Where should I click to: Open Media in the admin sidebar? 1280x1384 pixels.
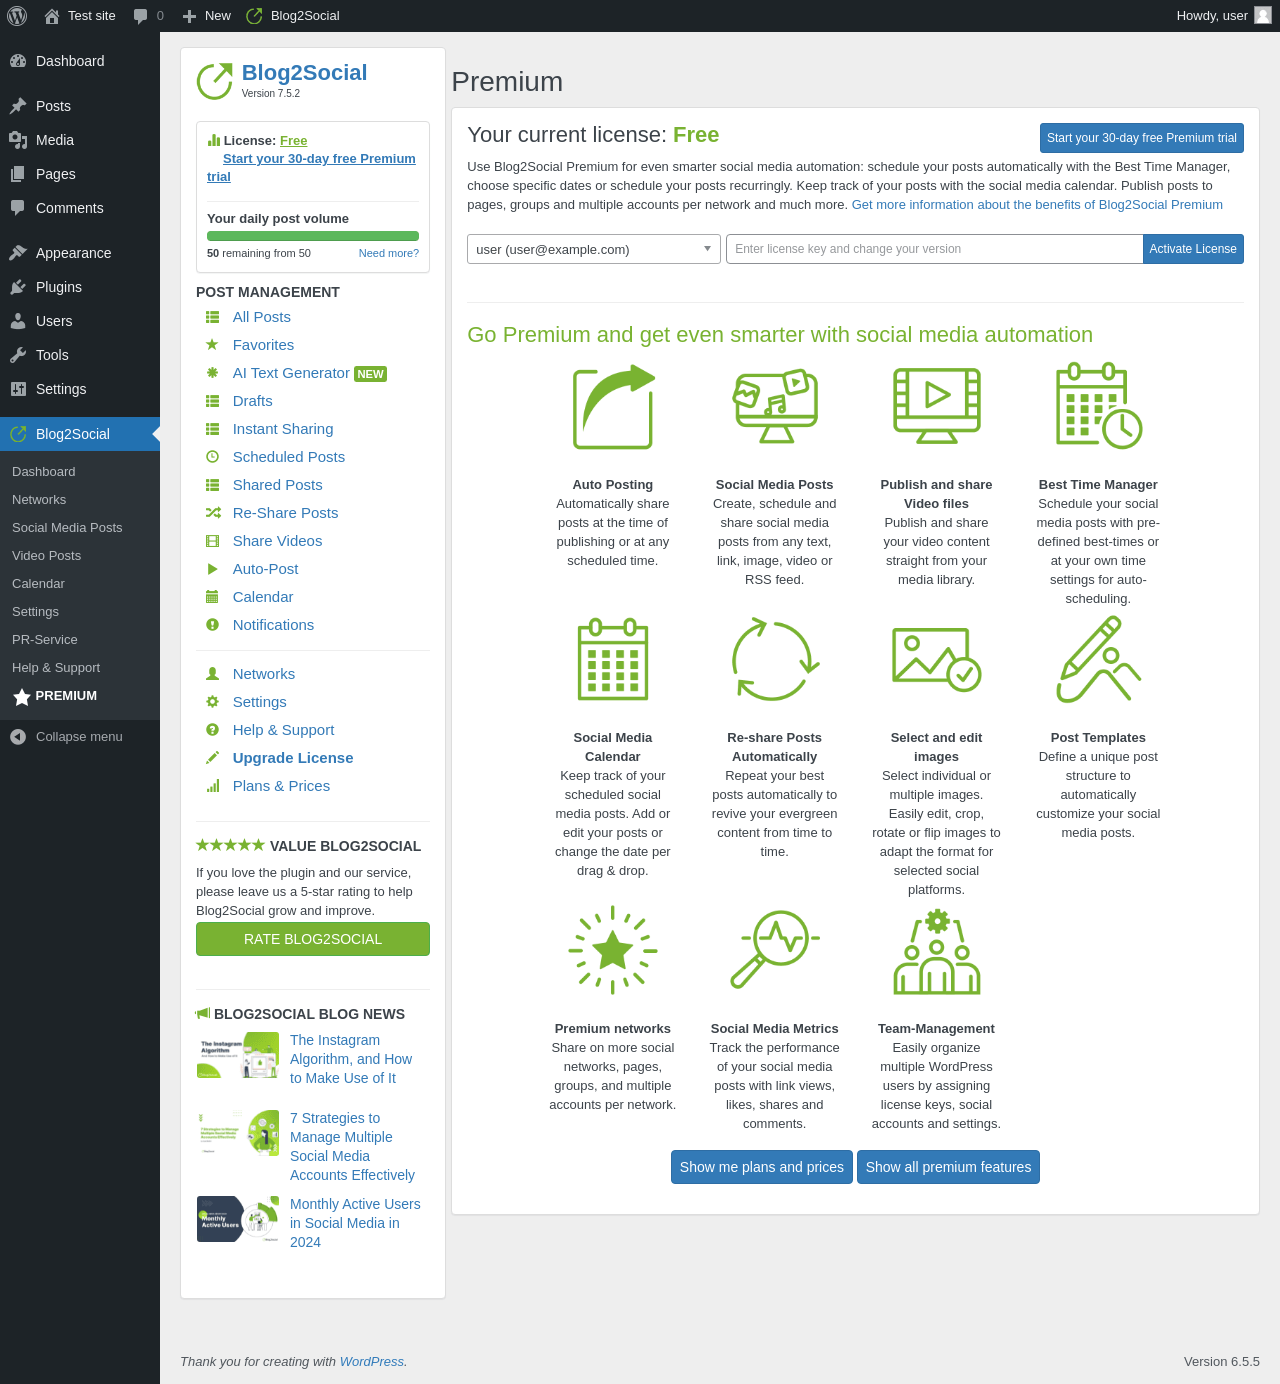point(80,140)
